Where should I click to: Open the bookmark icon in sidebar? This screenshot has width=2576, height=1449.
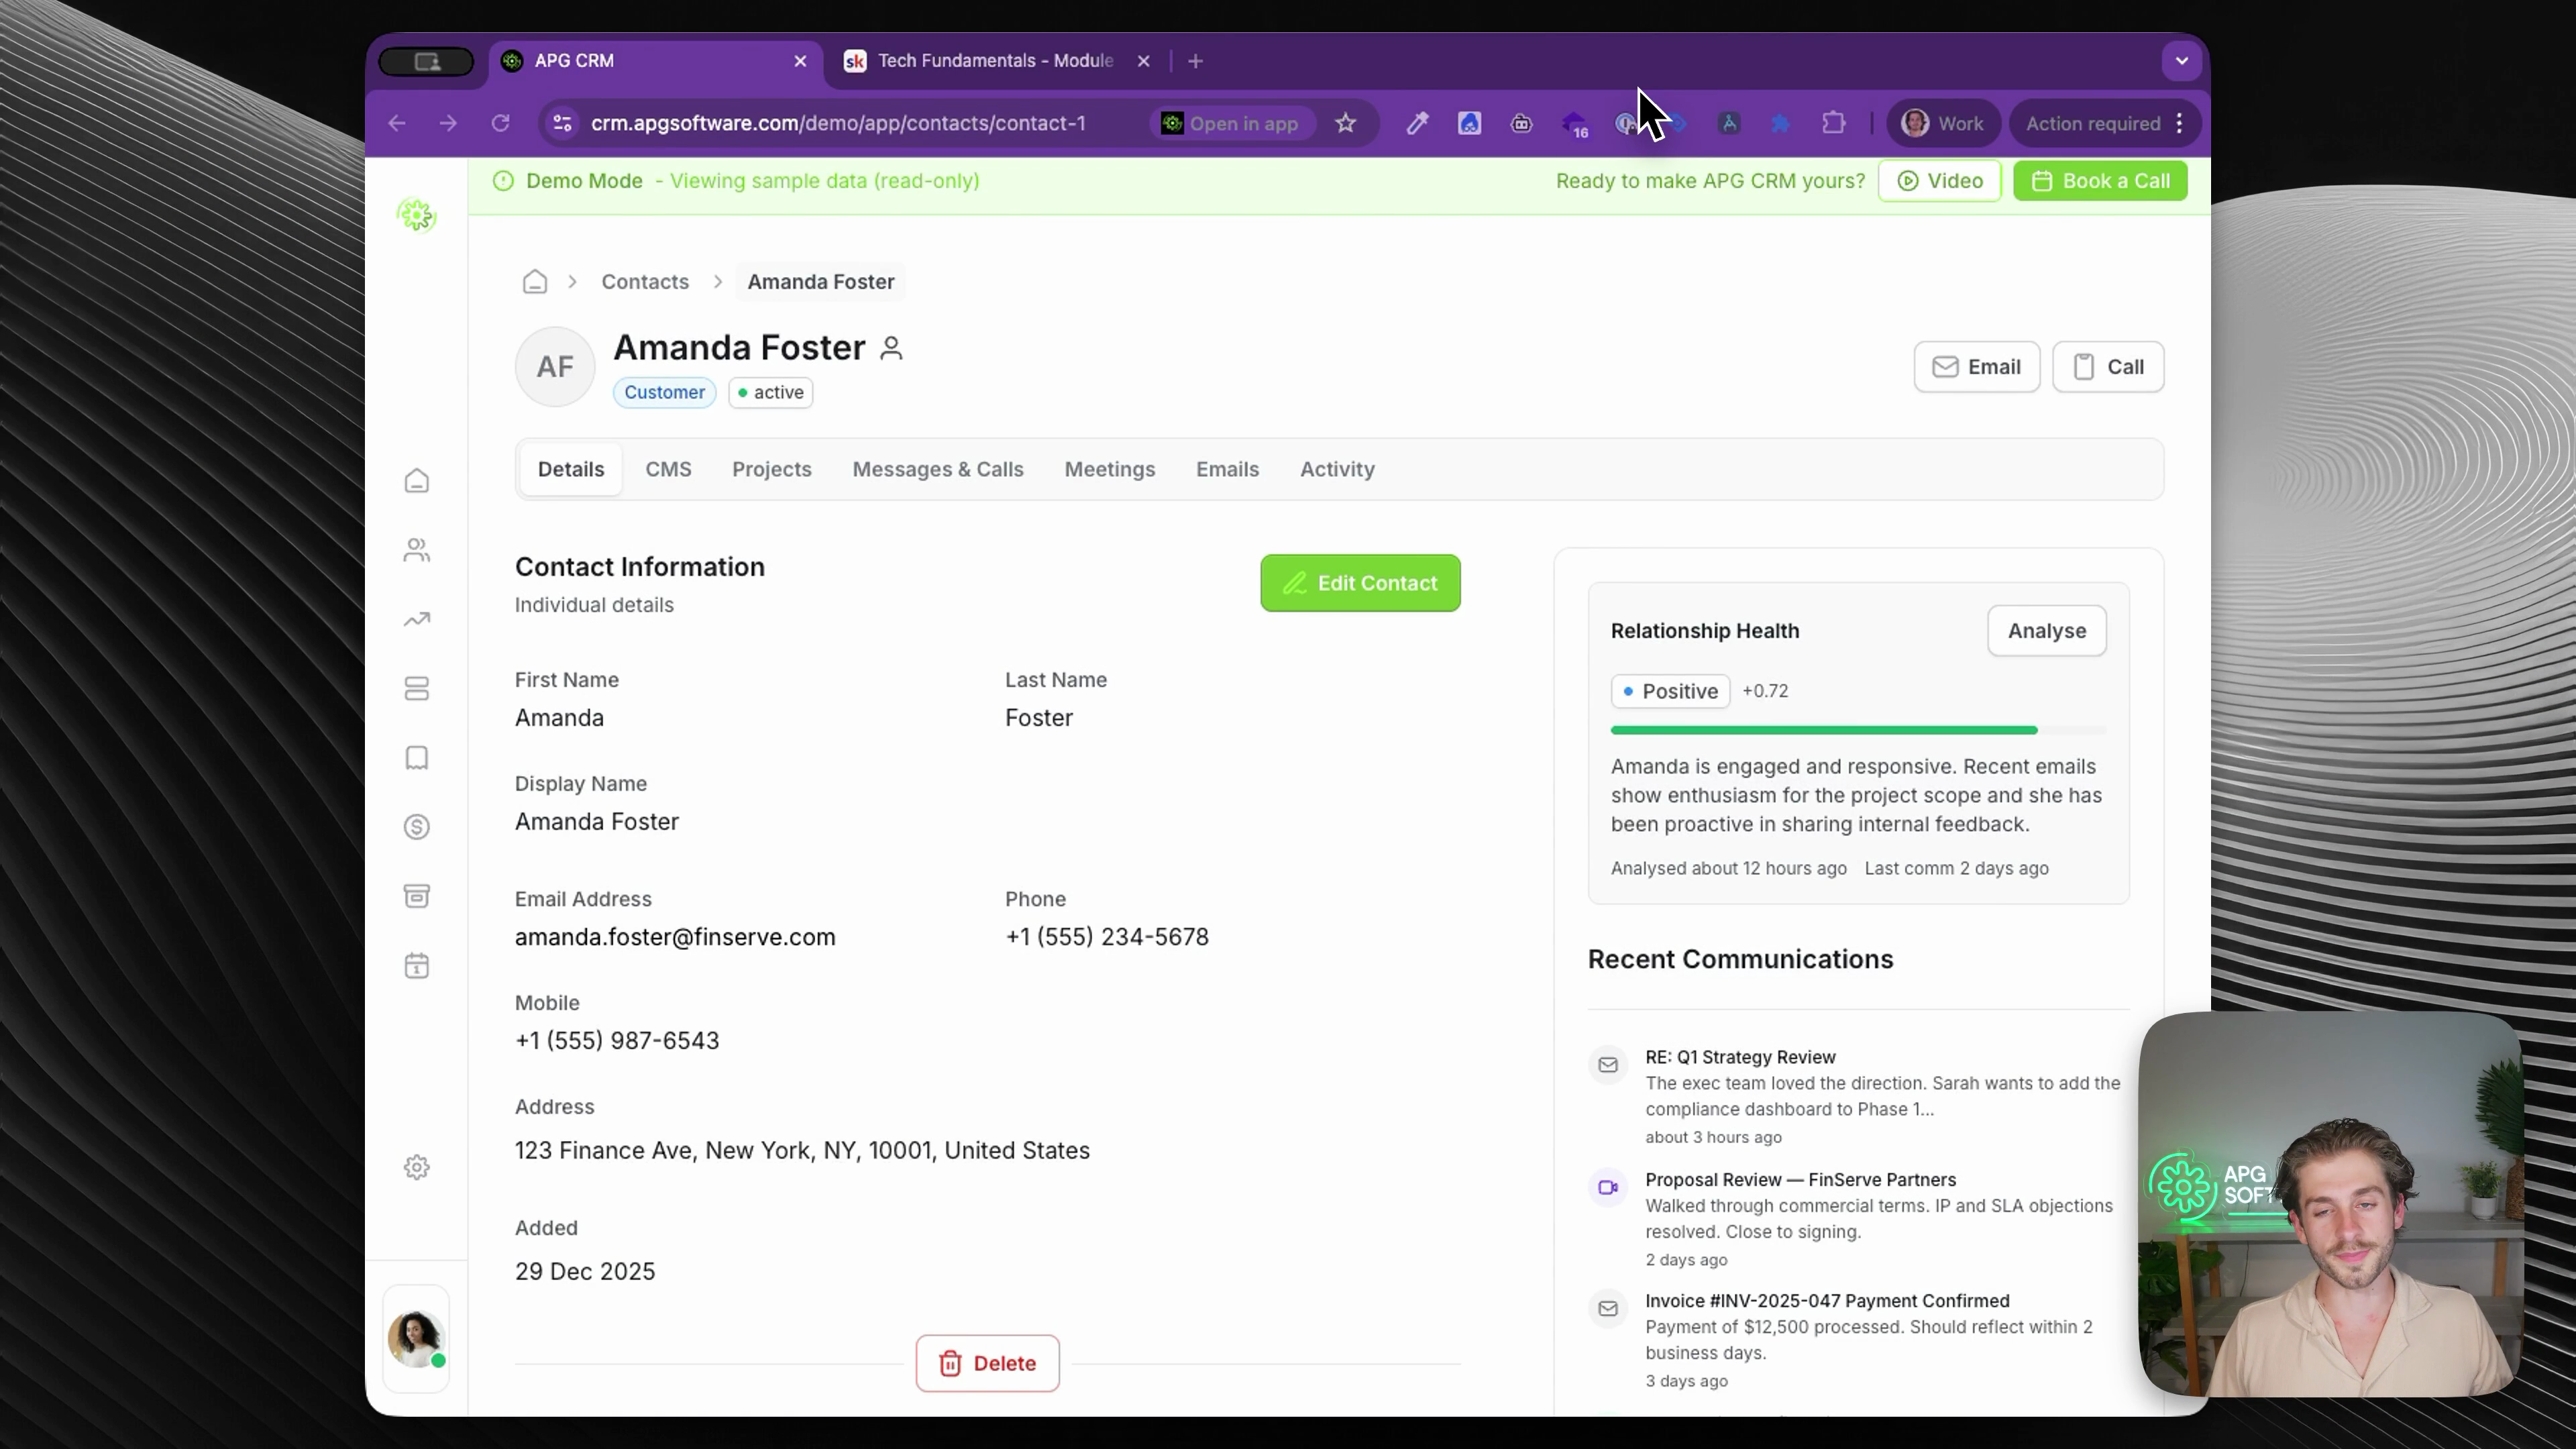coord(417,758)
